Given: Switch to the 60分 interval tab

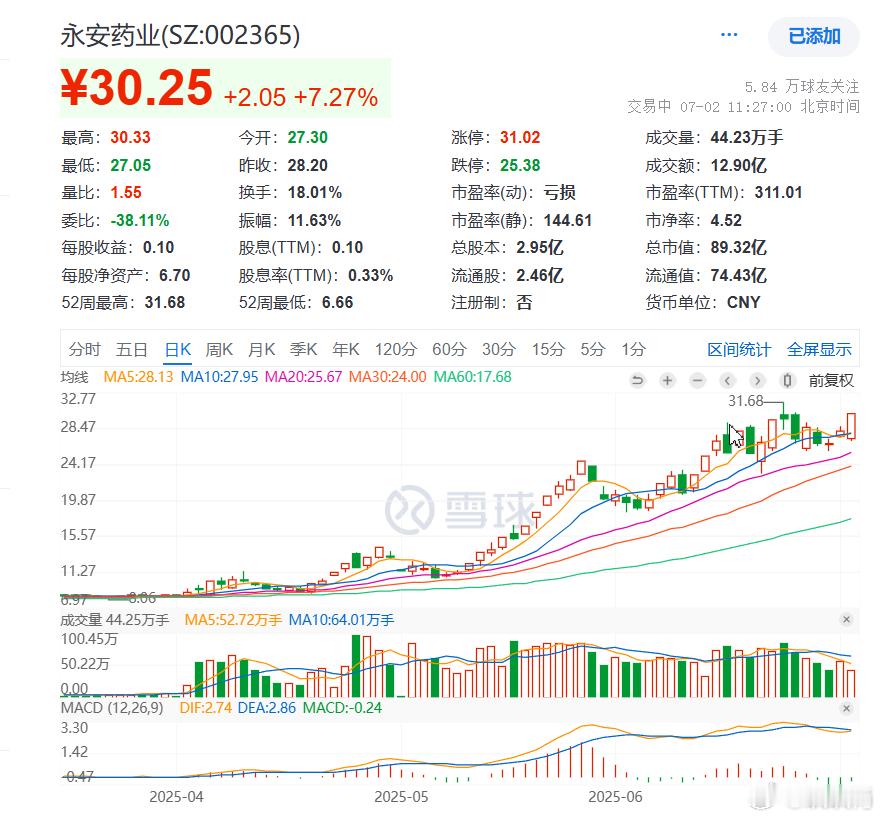Looking at the screenshot, I should tap(449, 350).
